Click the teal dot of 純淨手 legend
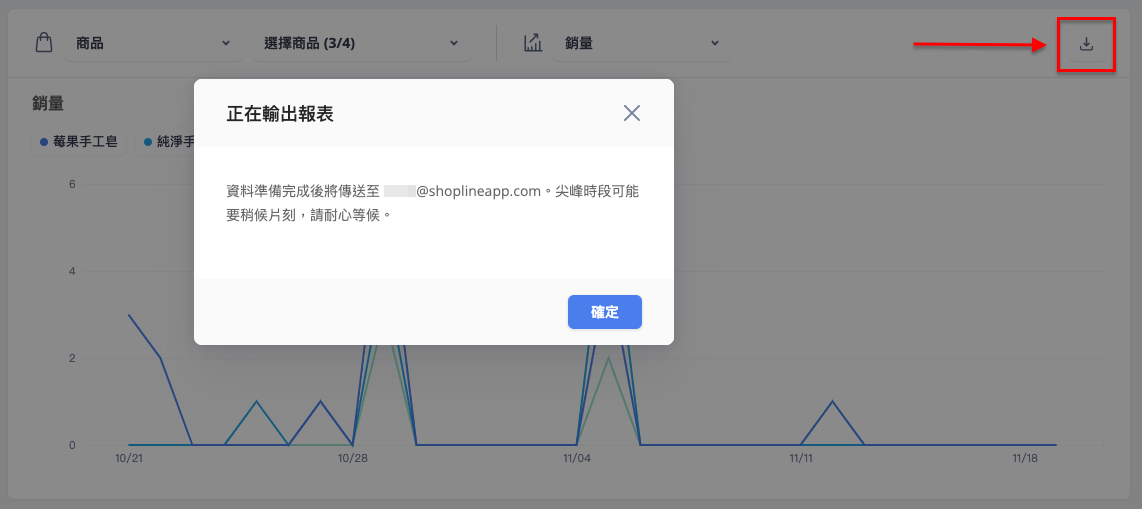 148,143
